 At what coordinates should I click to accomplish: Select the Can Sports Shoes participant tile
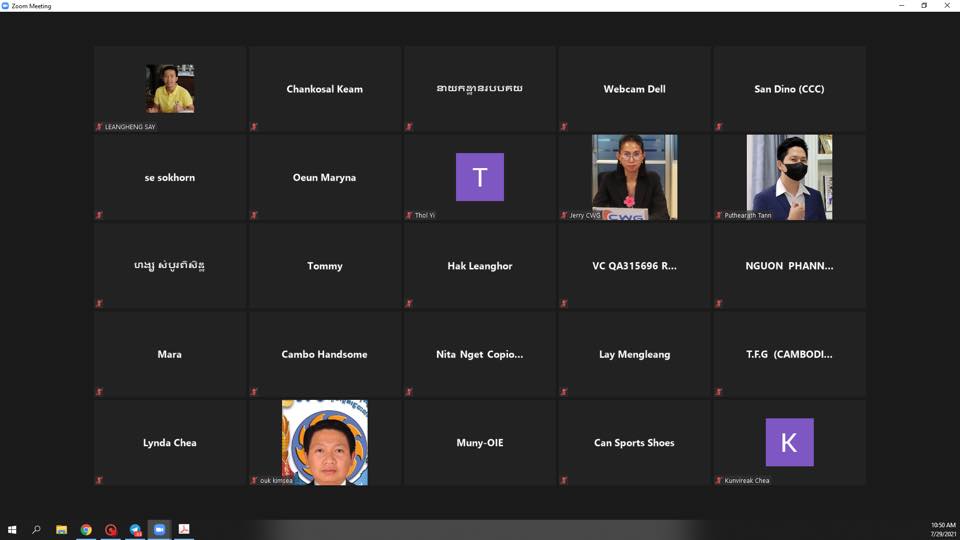click(634, 442)
